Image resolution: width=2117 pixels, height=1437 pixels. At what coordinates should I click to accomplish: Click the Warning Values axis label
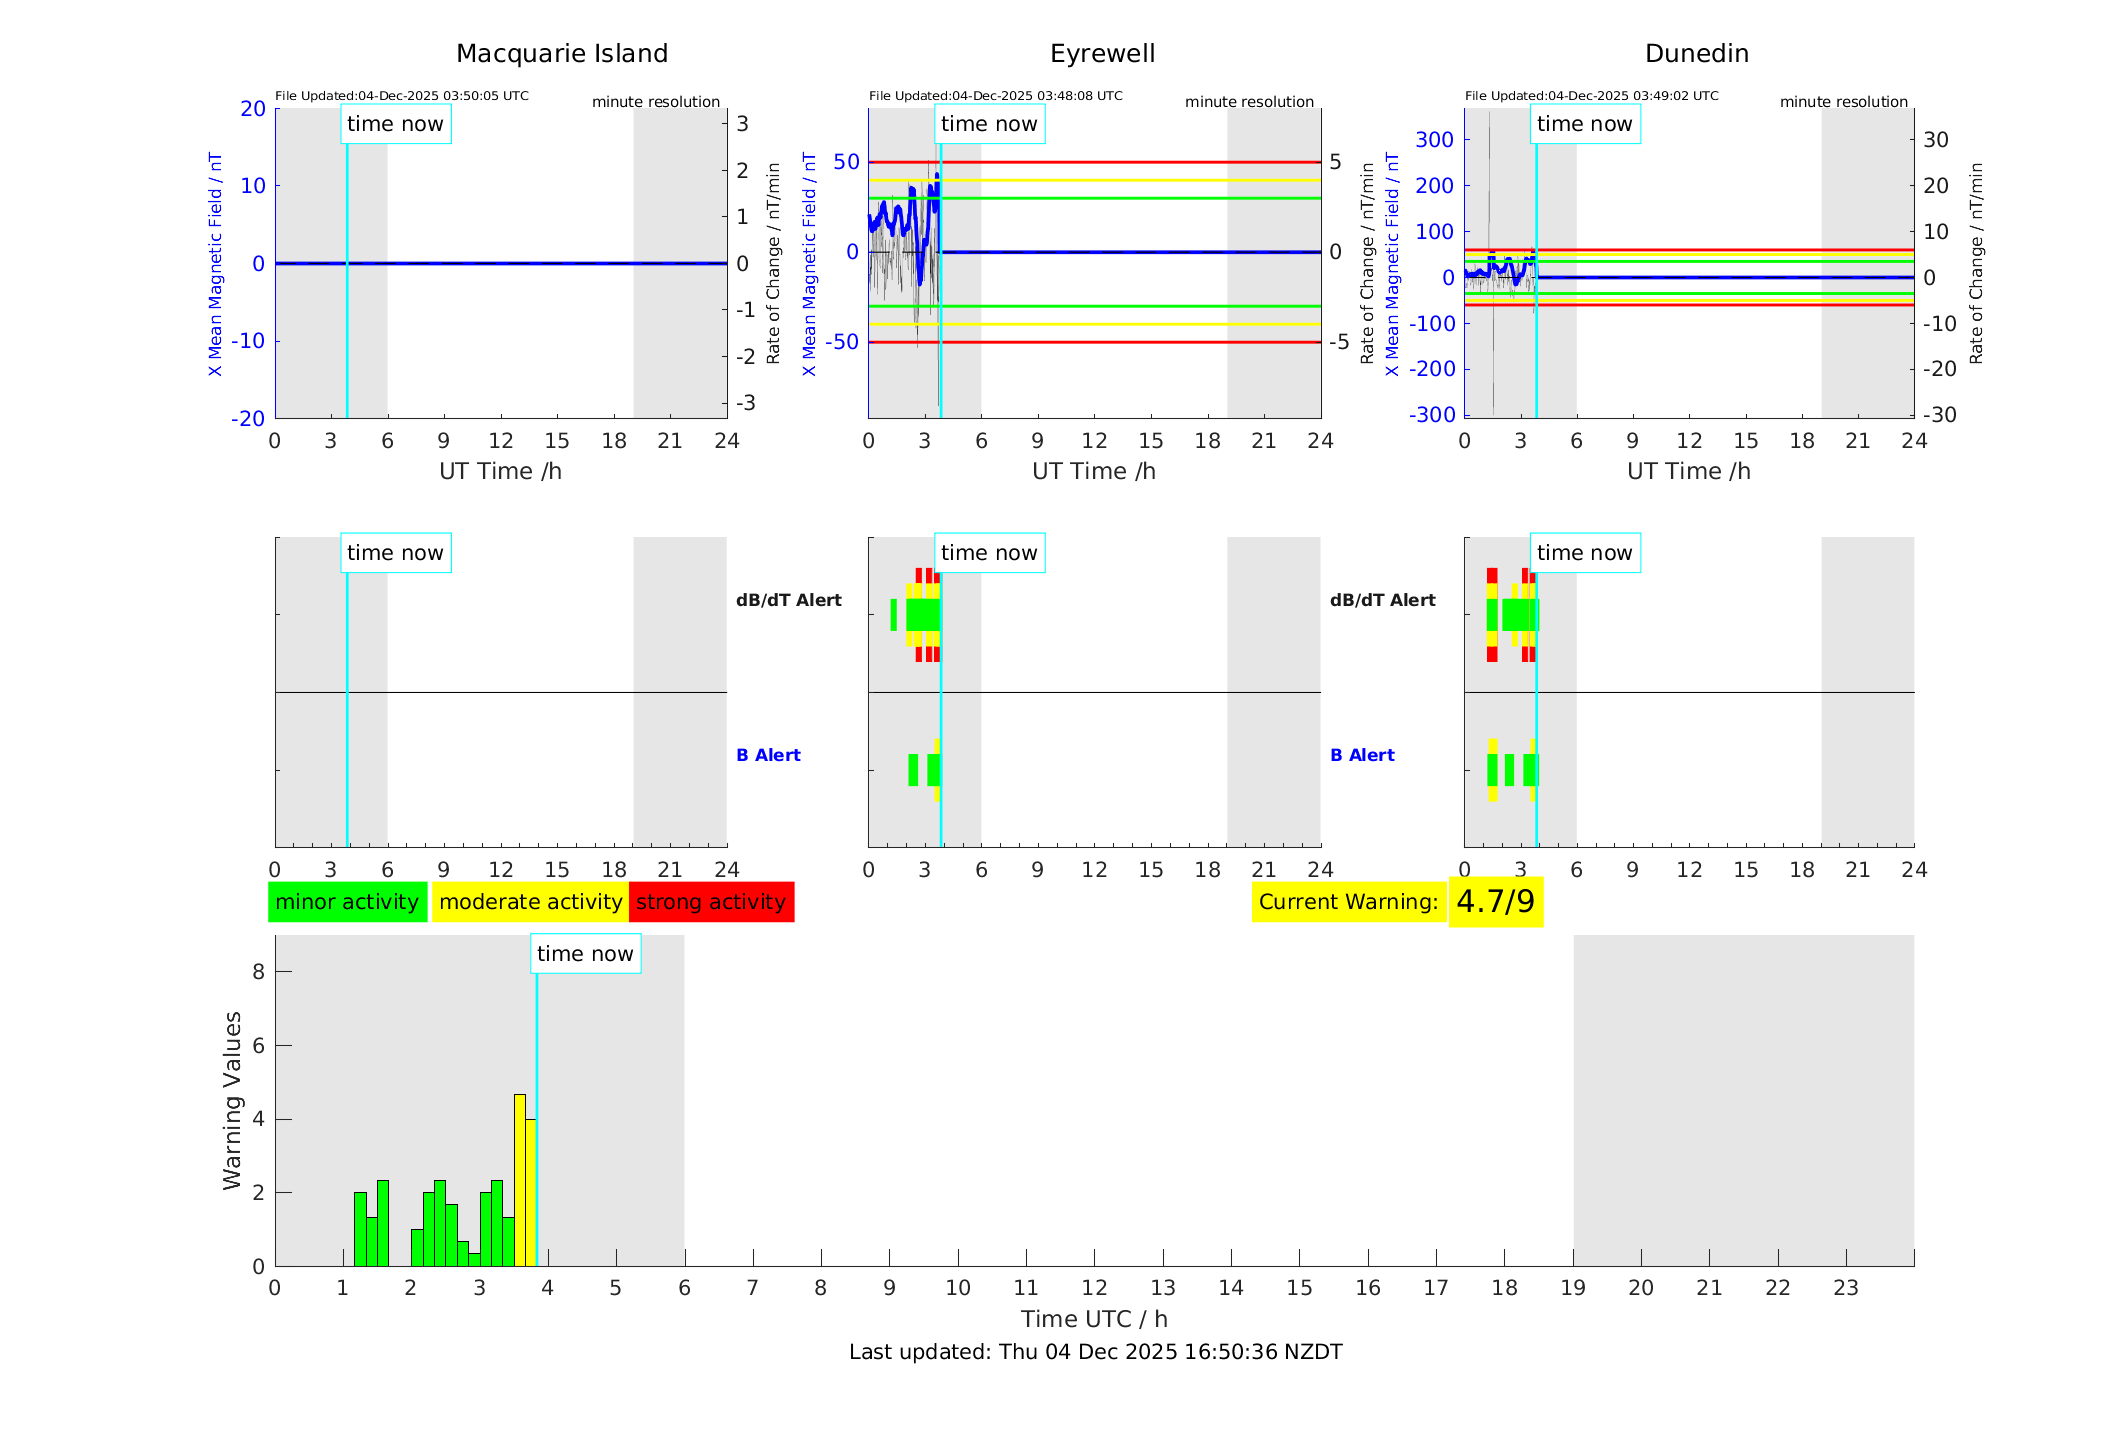(x=232, y=1100)
